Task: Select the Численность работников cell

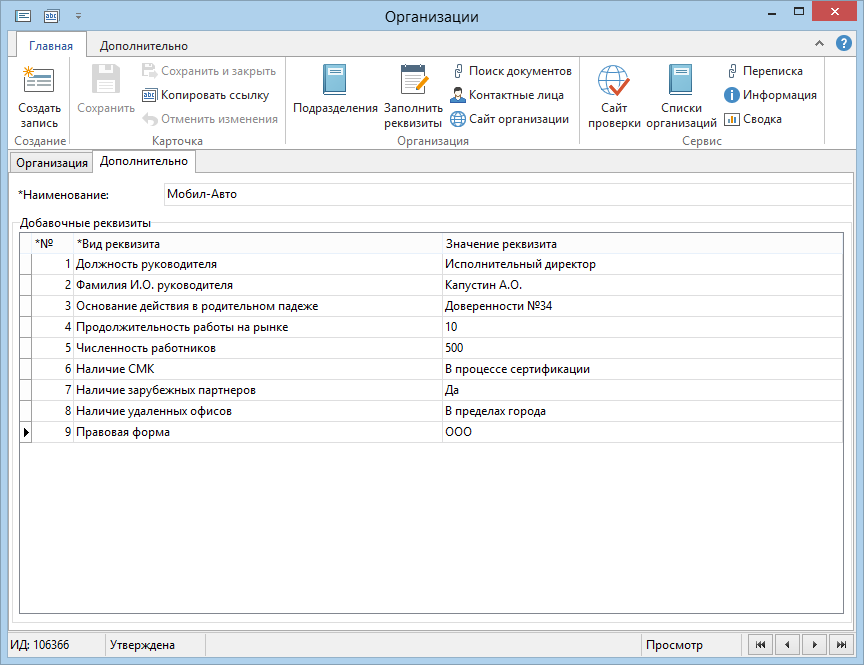Action: [258, 348]
